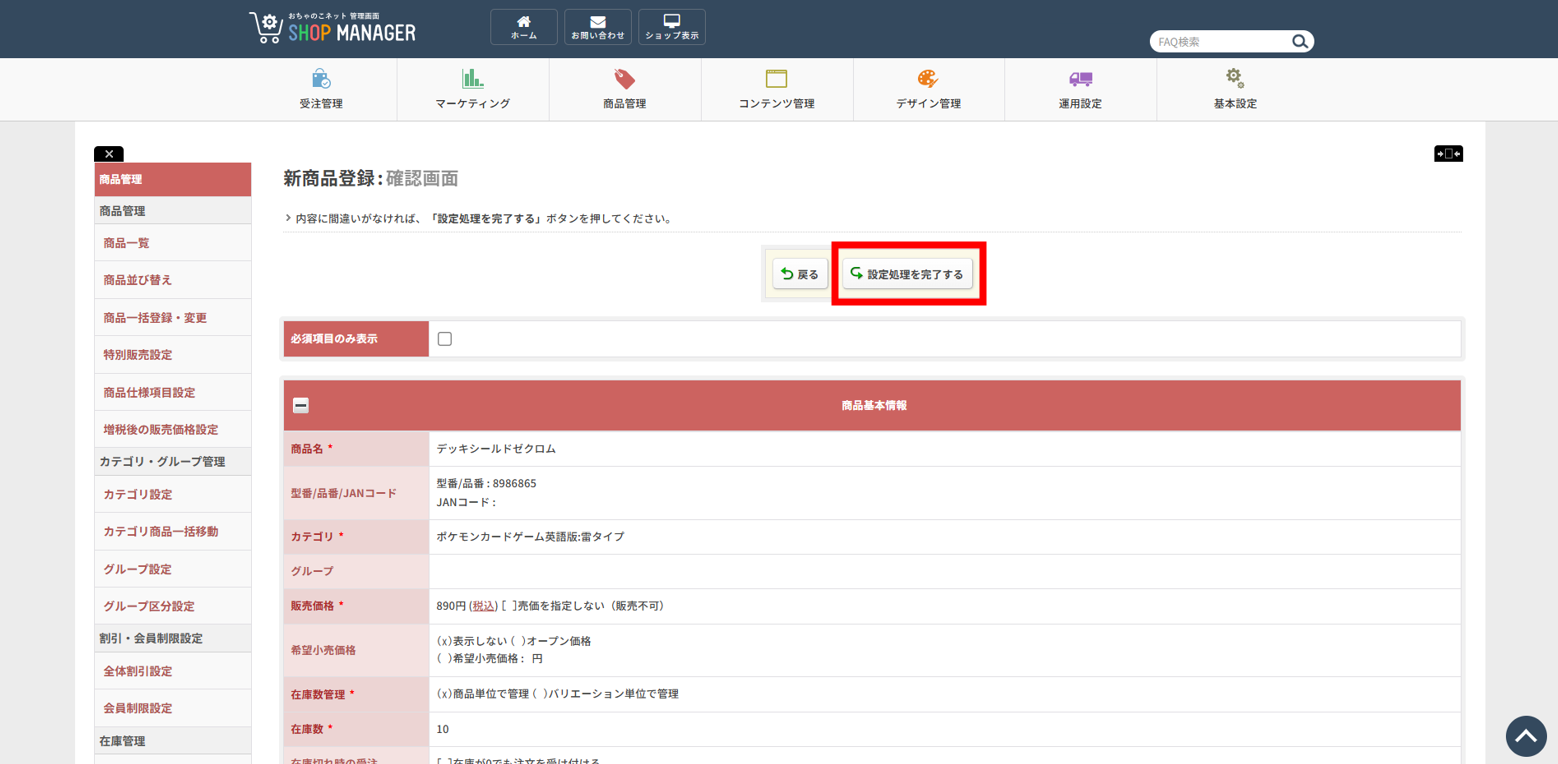The height and width of the screenshot is (764, 1558).
Task: Click the 戻る button
Action: (799, 274)
